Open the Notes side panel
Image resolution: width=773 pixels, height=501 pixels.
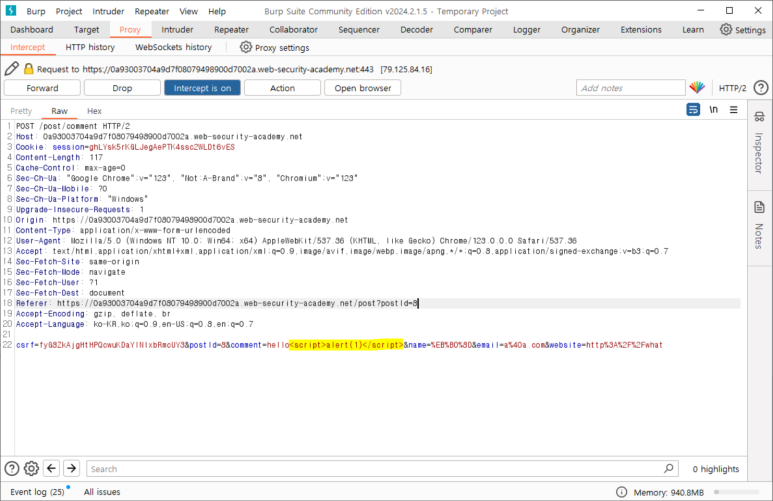[759, 225]
